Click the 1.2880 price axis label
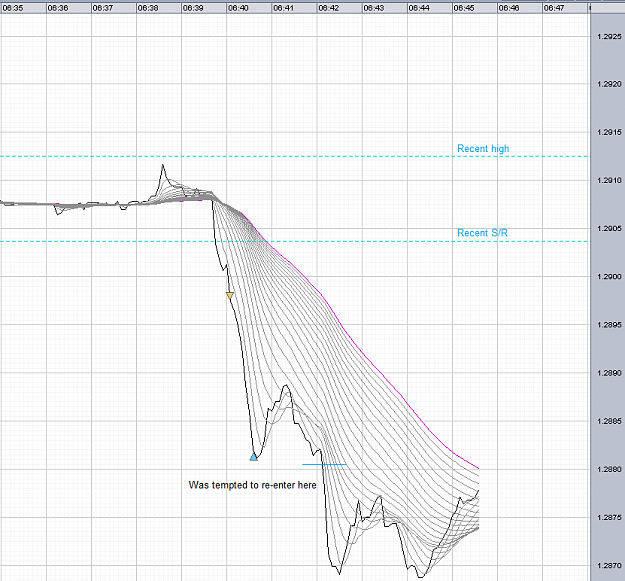 609,469
